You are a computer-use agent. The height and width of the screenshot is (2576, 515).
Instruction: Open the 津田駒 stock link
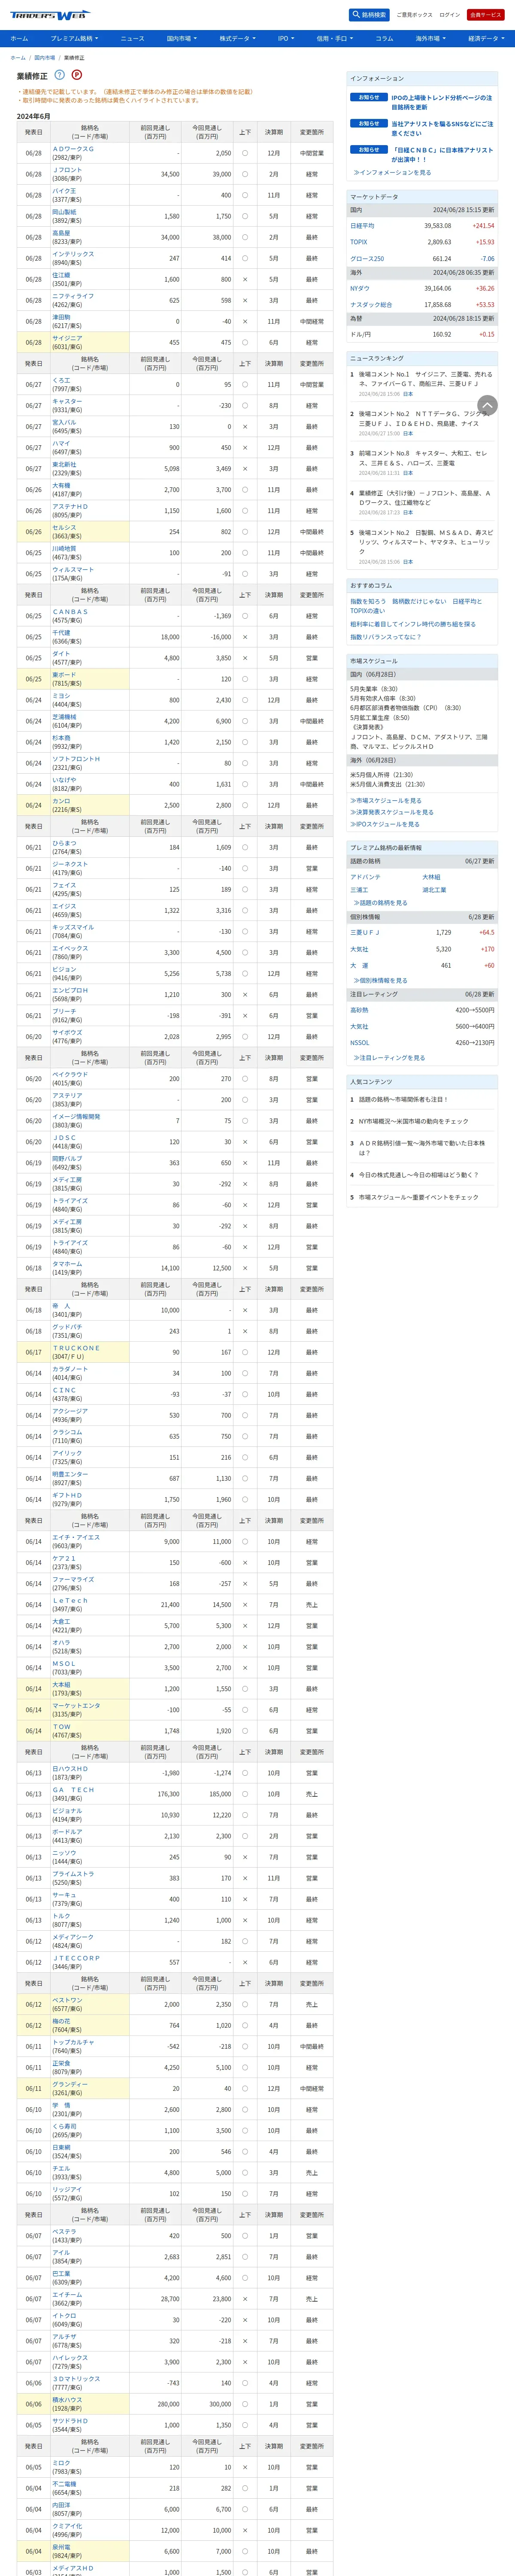(x=61, y=317)
